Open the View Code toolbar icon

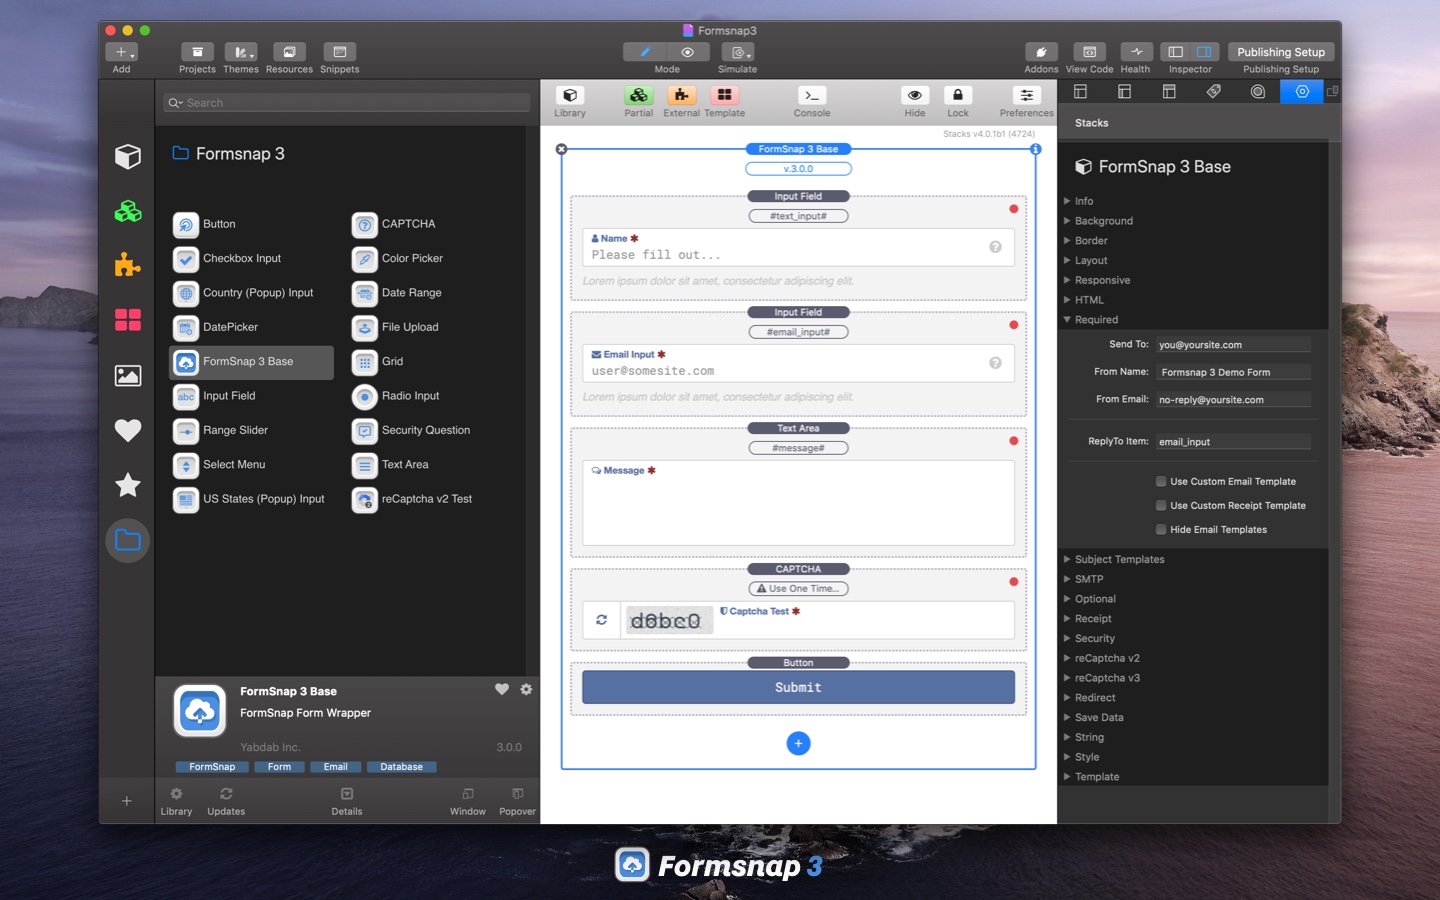[x=1089, y=52]
